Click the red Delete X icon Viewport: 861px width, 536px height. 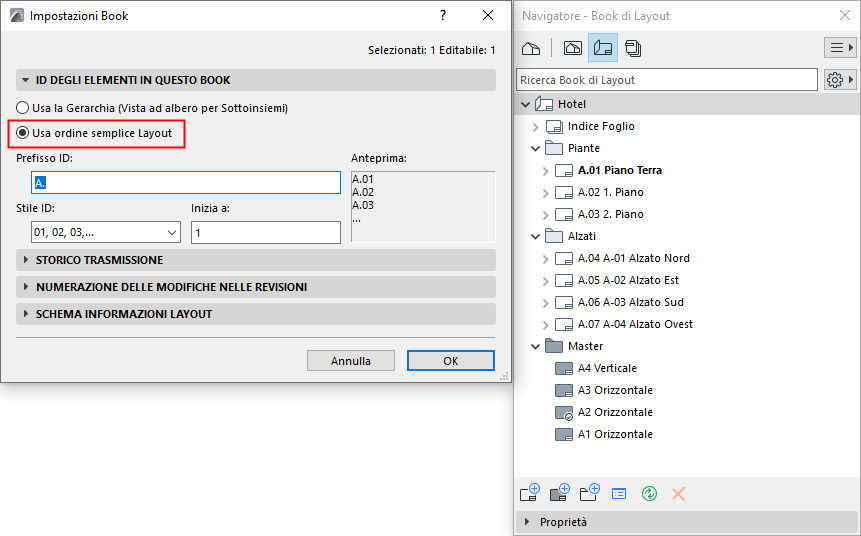point(679,494)
